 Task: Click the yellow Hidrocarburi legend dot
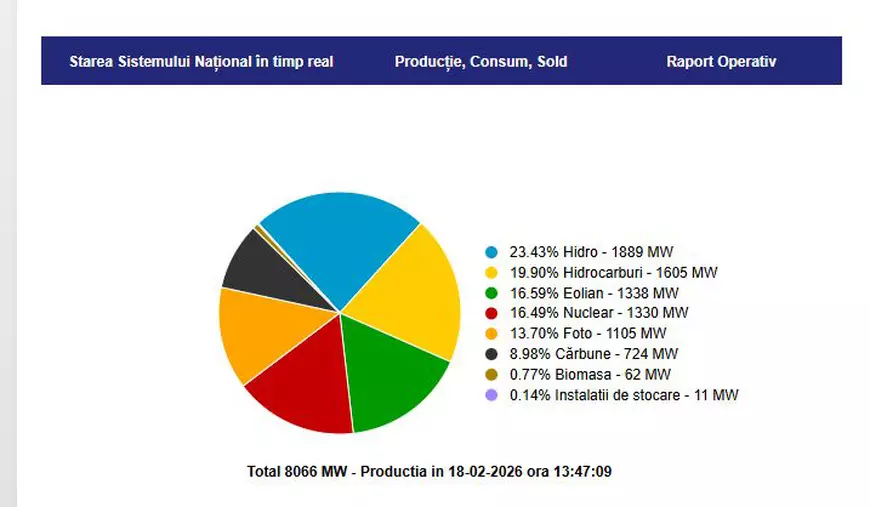(x=490, y=272)
